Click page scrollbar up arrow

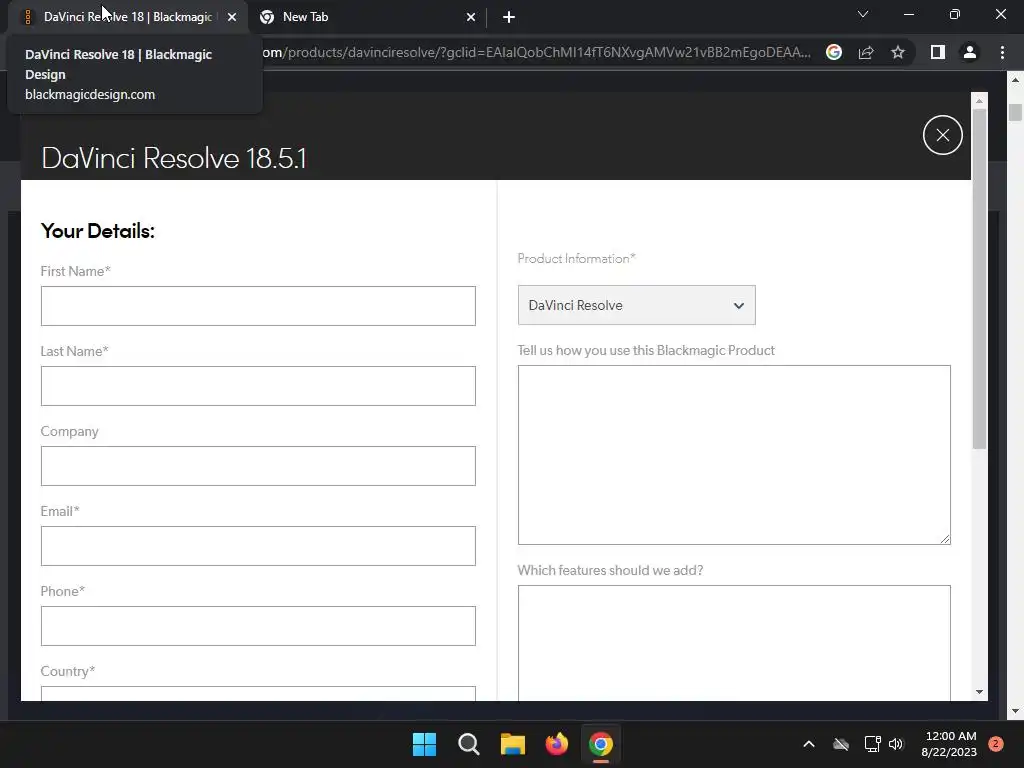pyautogui.click(x=1016, y=80)
